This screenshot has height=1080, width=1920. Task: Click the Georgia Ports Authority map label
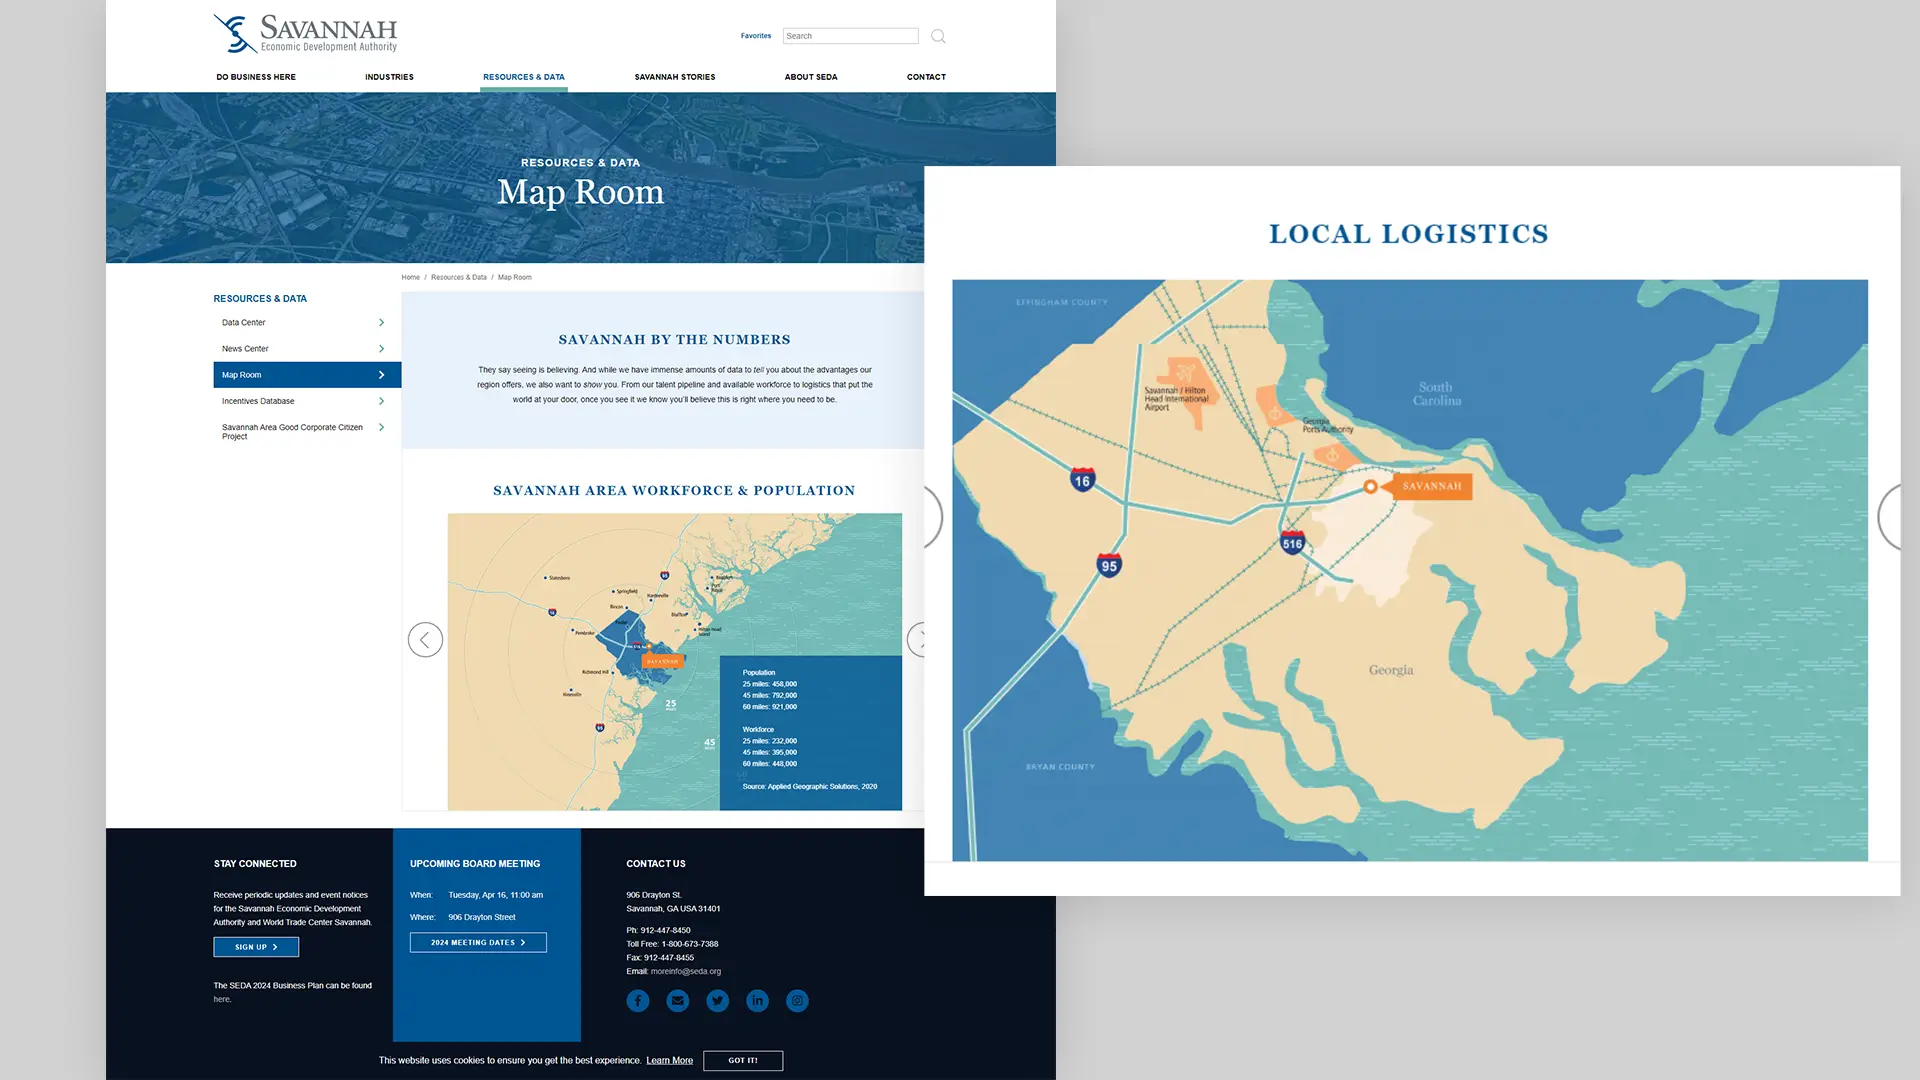pyautogui.click(x=1327, y=425)
